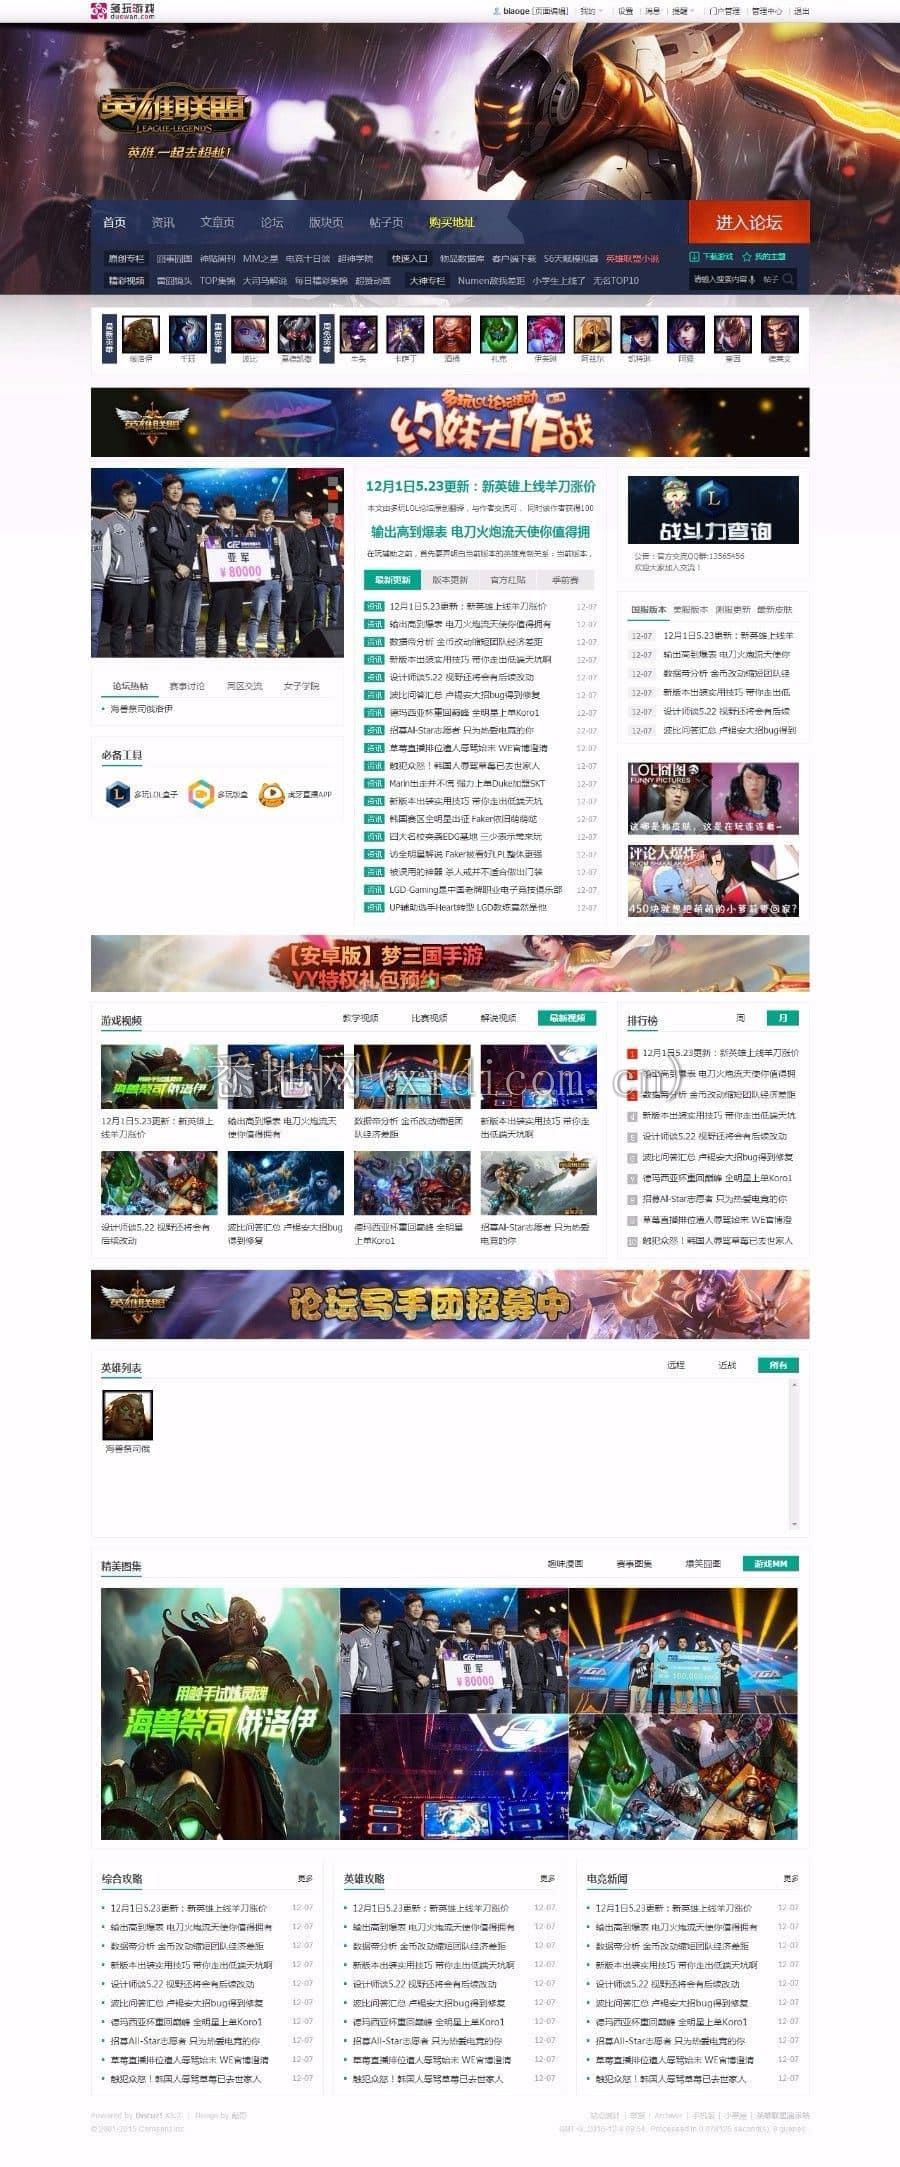
Task: Open the 我的 dropdown in the top bar
Action: (590, 11)
